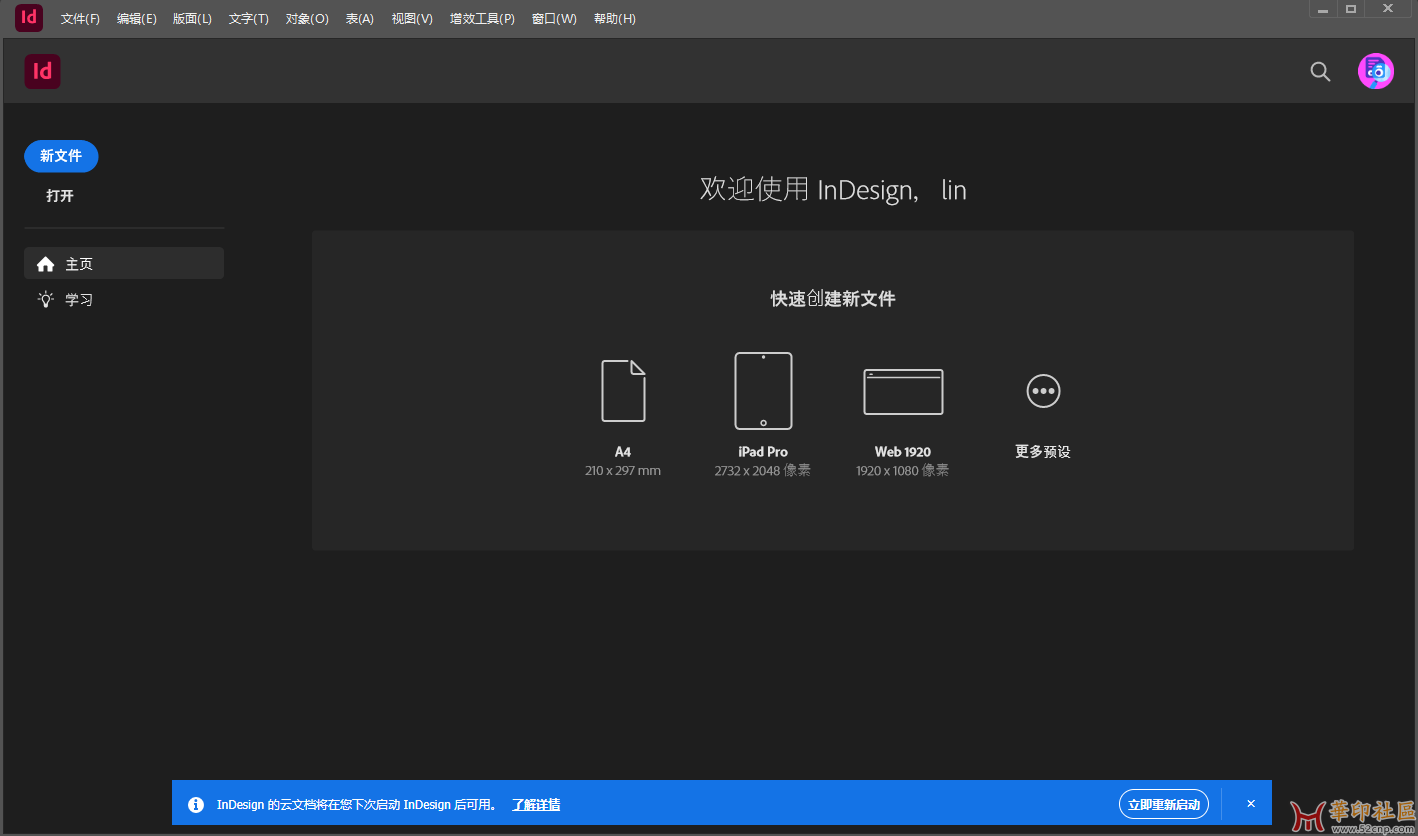The image size is (1418, 836).
Task: Click the 1920 x 1080 像素 size text
Action: click(x=903, y=471)
